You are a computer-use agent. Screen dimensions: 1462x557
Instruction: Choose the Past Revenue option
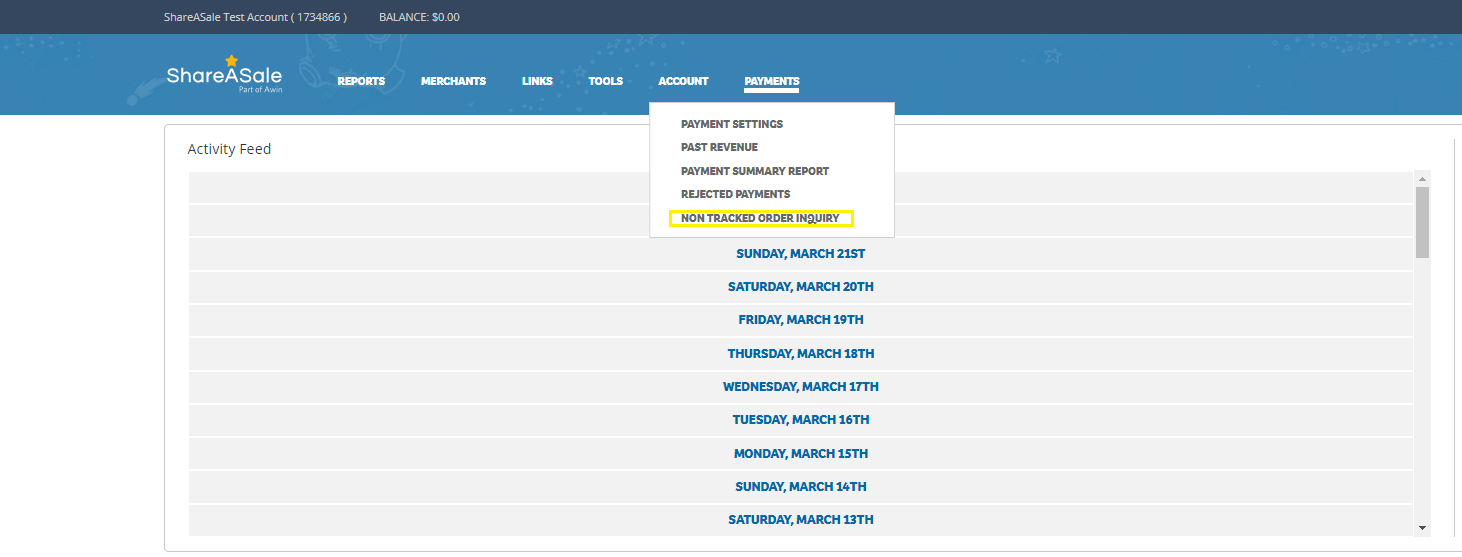[x=719, y=148]
